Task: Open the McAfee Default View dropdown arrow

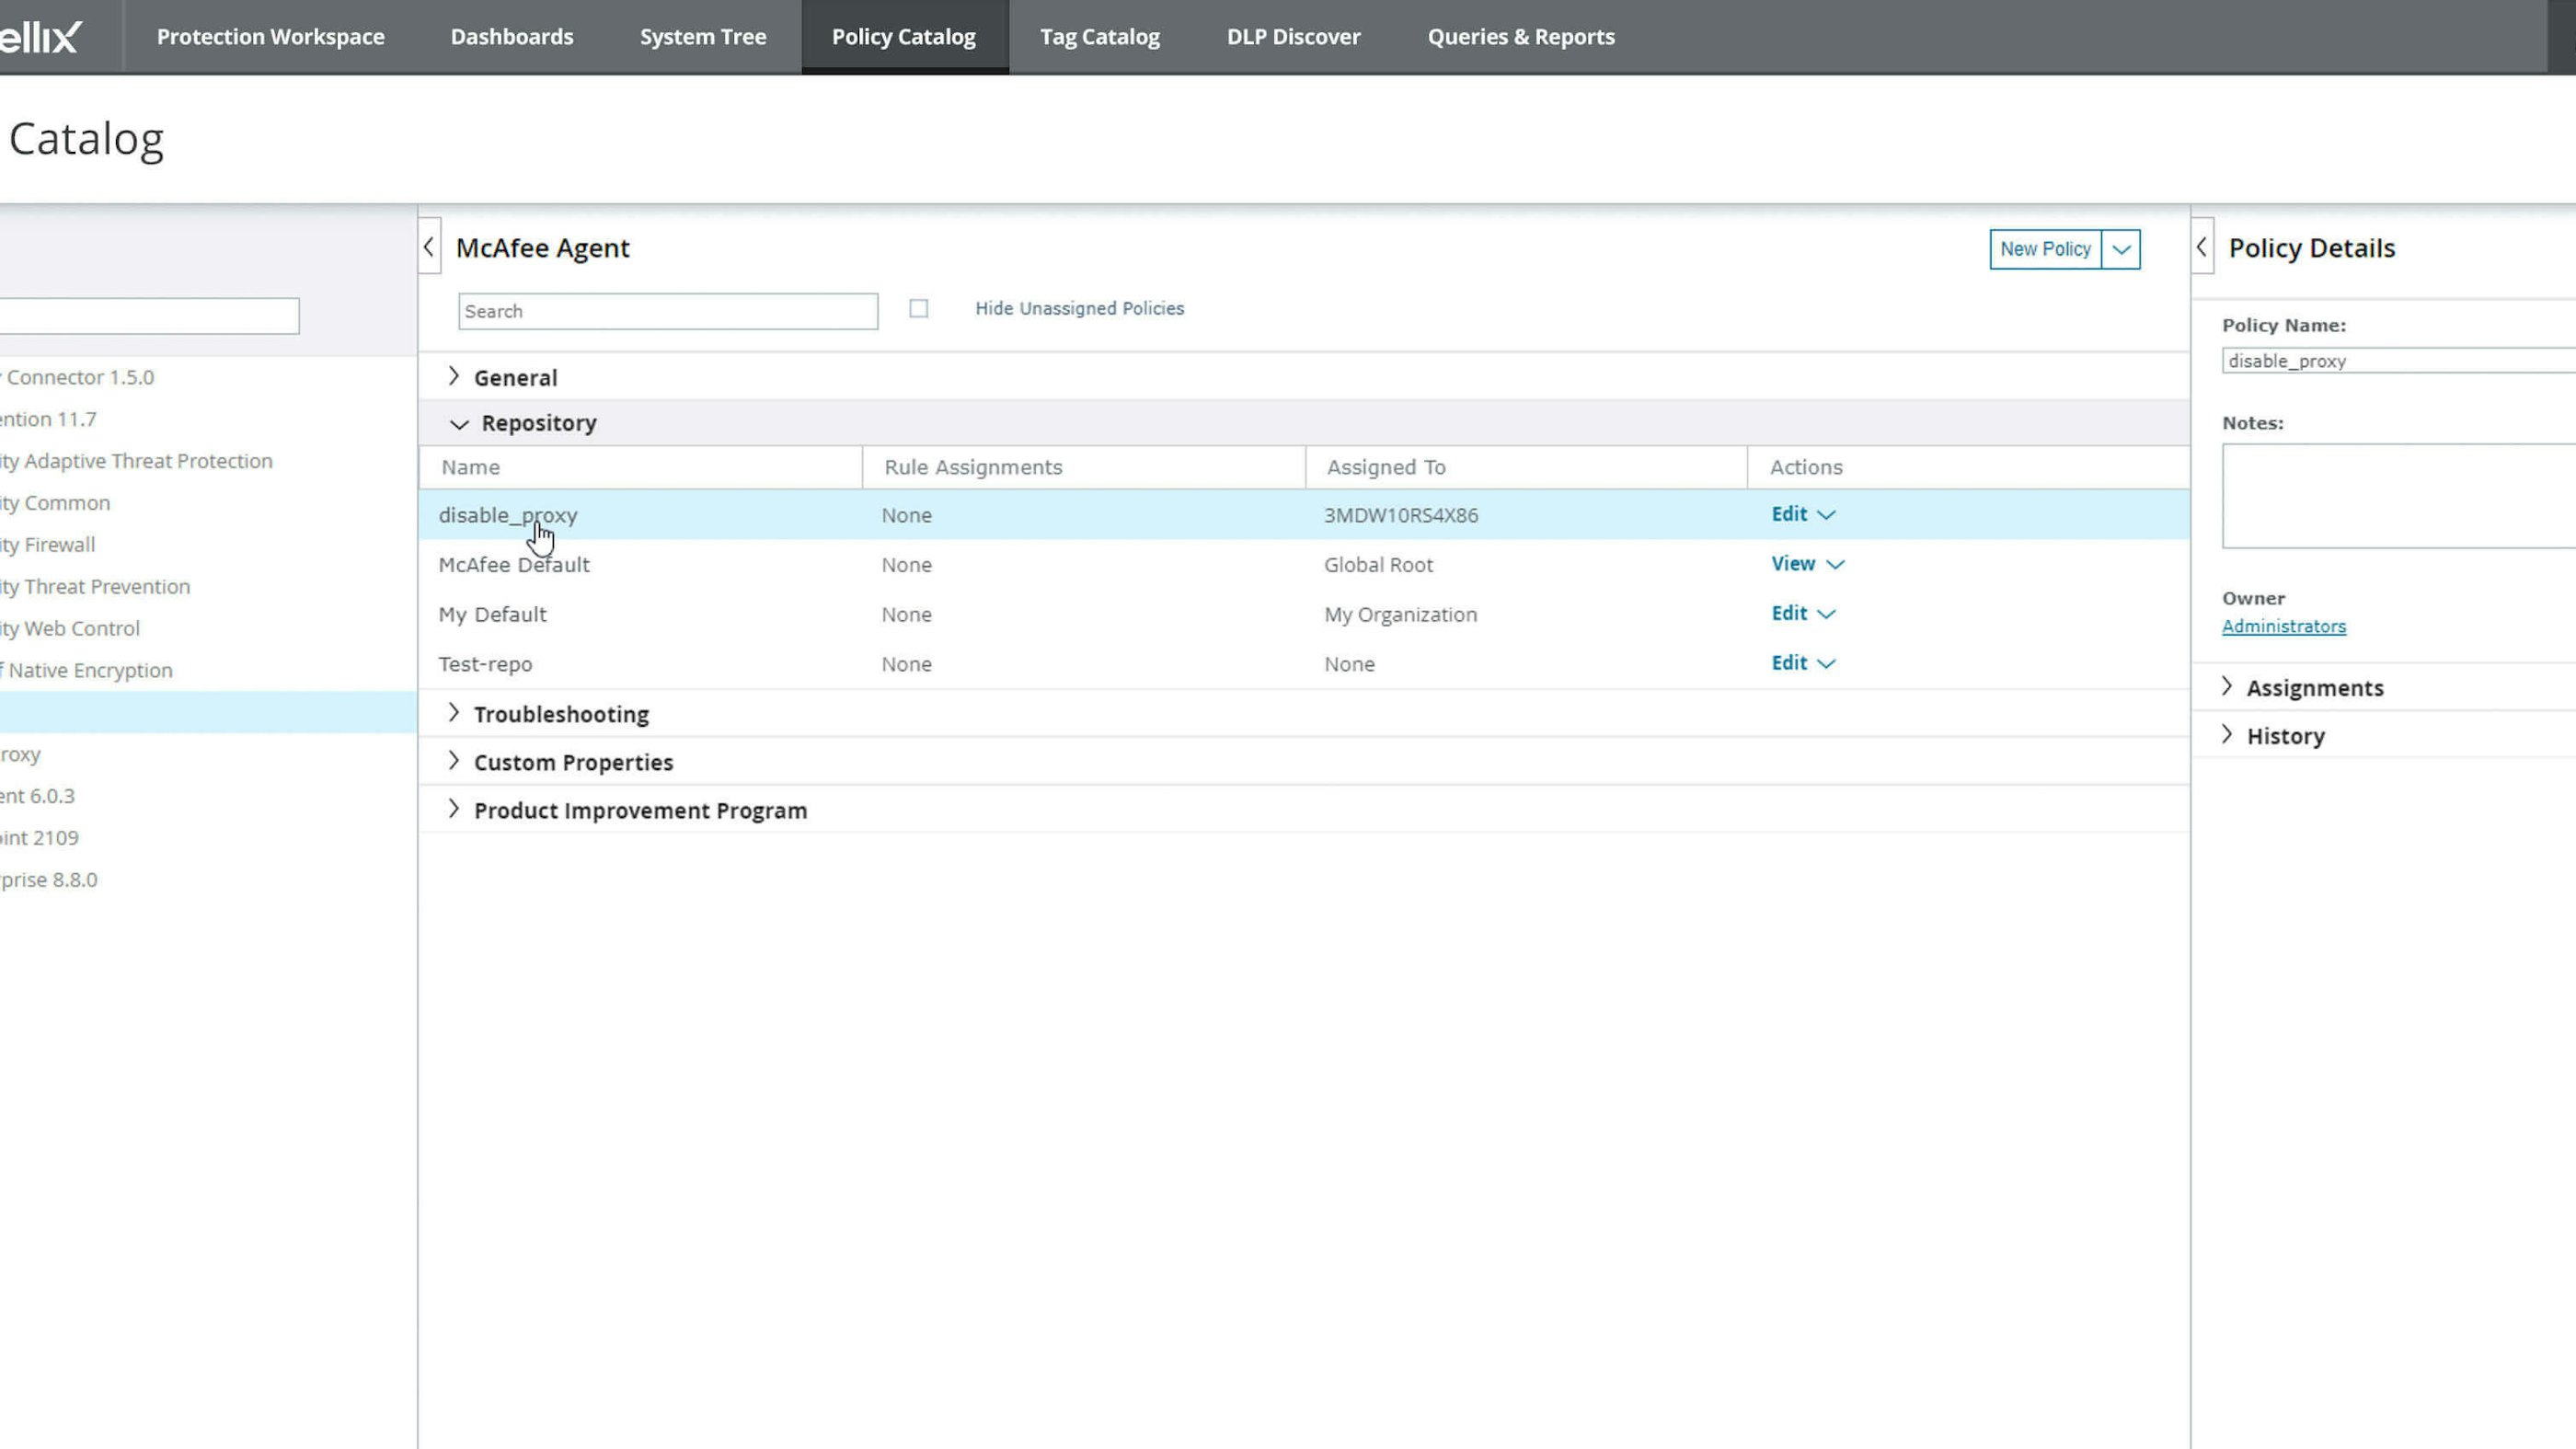Action: coord(1835,564)
